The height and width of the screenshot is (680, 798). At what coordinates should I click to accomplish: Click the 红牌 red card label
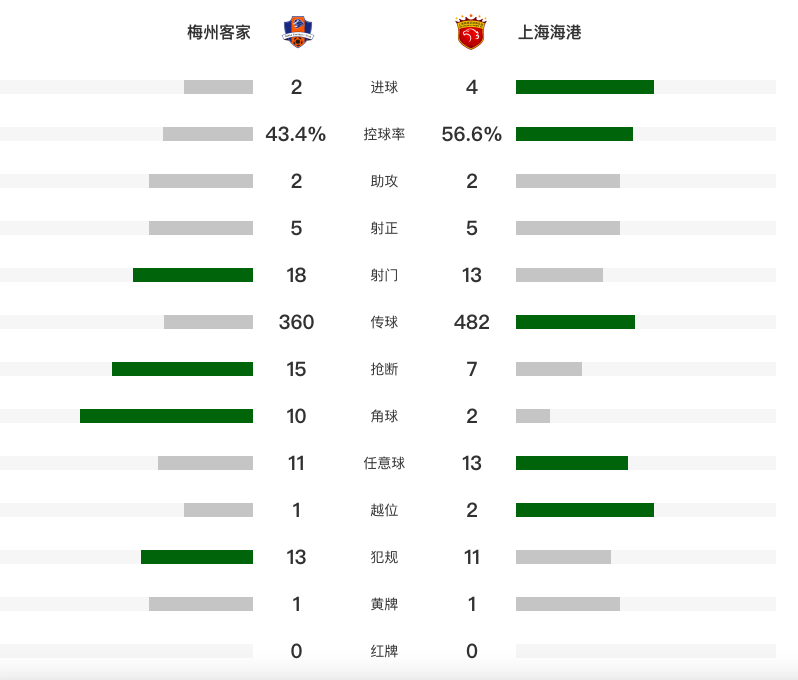click(384, 651)
